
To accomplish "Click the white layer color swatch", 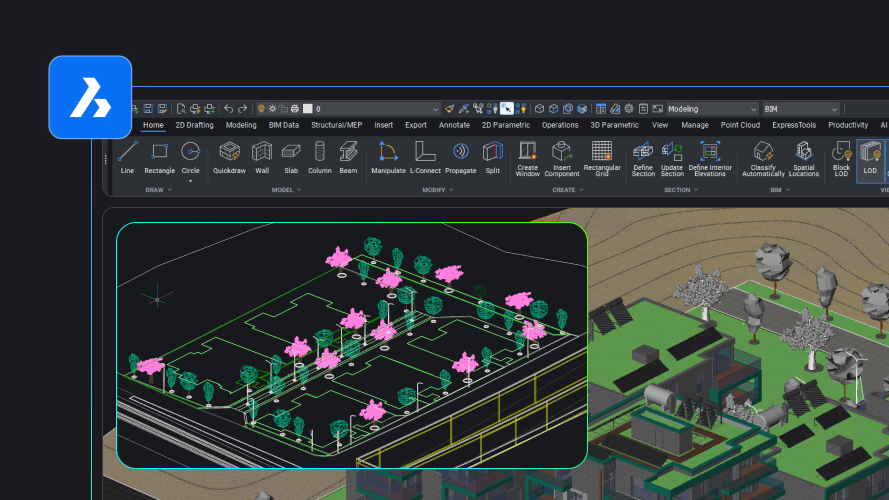I will (x=308, y=109).
